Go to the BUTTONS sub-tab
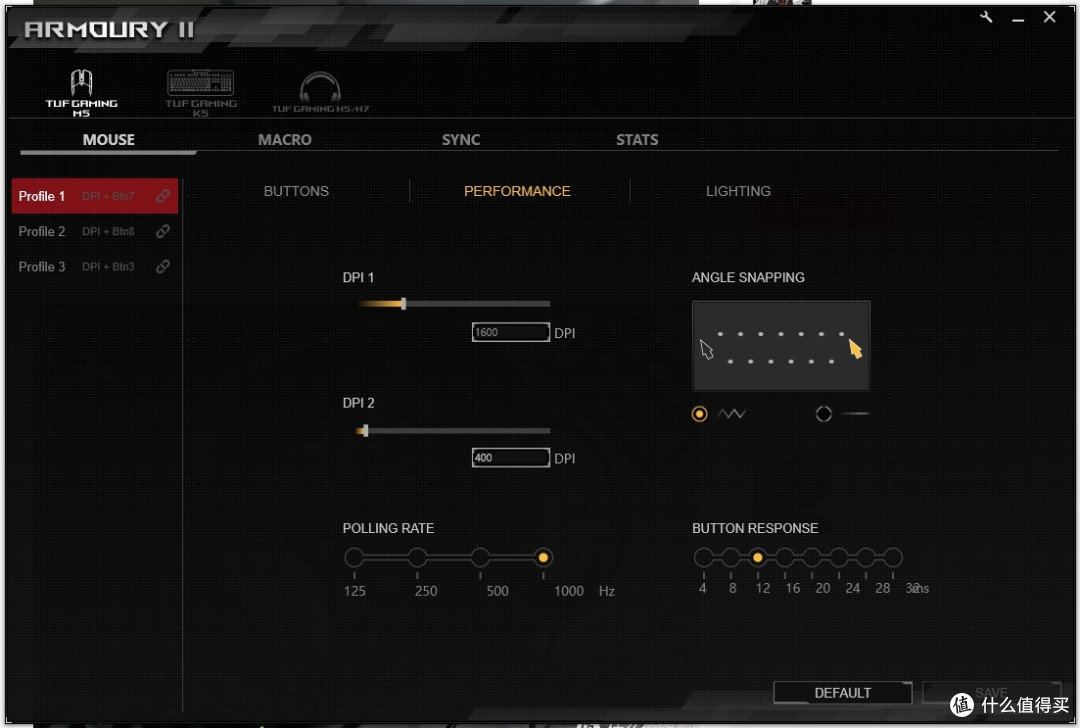Image resolution: width=1080 pixels, height=728 pixels. [x=296, y=191]
